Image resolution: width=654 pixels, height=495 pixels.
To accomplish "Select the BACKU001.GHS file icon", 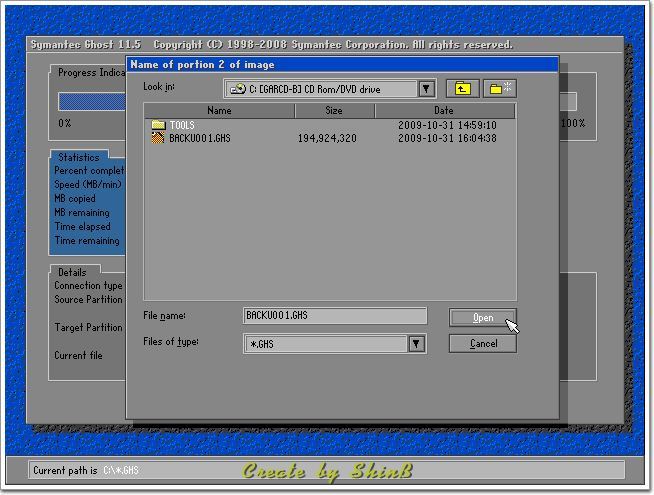I will pyautogui.click(x=158, y=138).
